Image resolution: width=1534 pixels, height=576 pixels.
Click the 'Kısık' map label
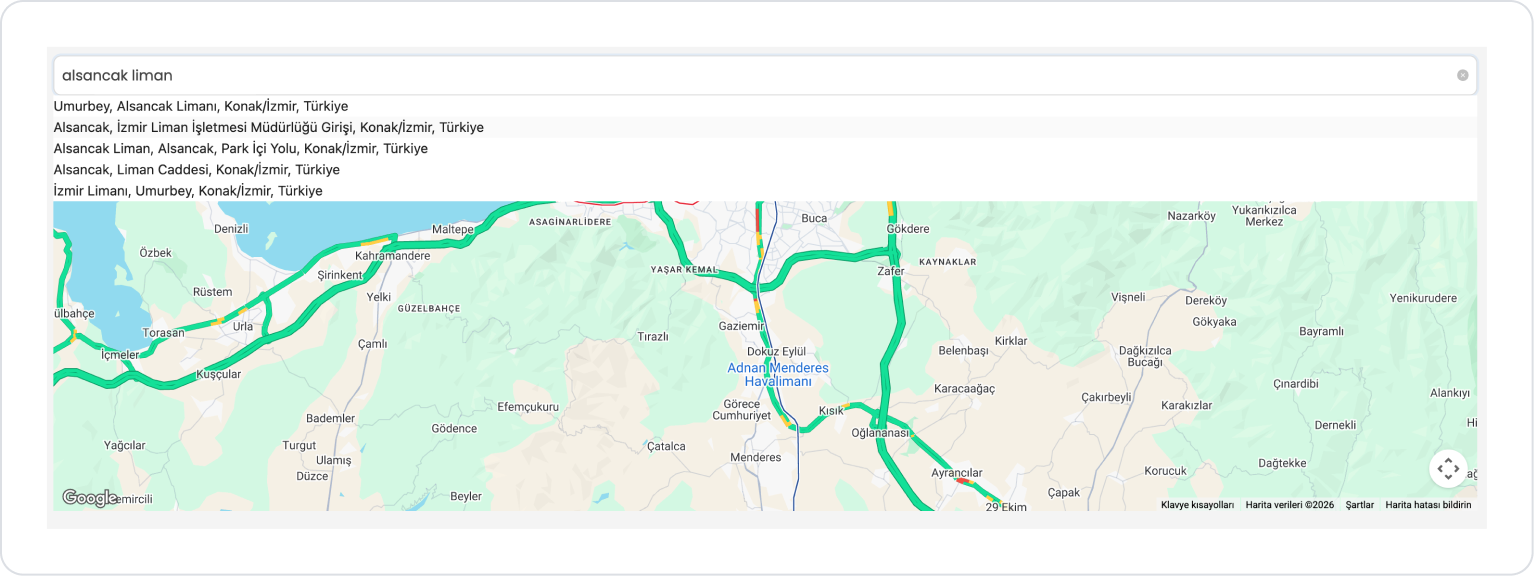coord(831,411)
